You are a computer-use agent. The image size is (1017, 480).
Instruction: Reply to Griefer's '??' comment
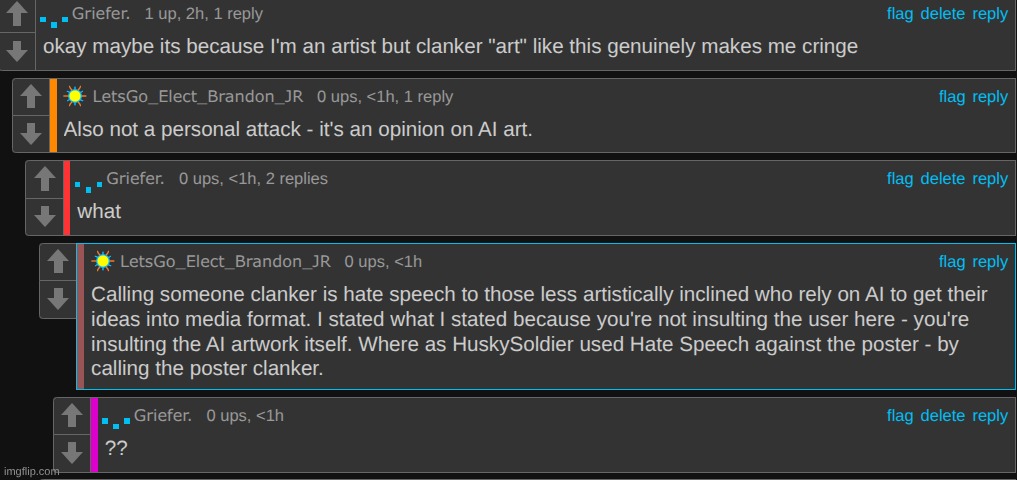(990, 416)
